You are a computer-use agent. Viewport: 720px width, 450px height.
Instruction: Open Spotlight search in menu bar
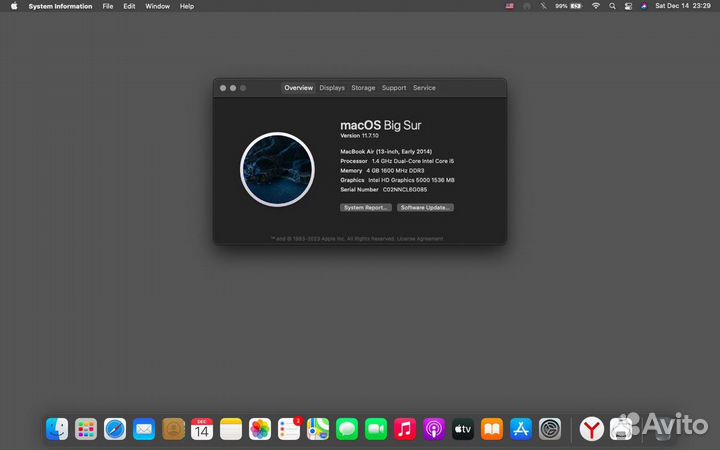(x=612, y=6)
